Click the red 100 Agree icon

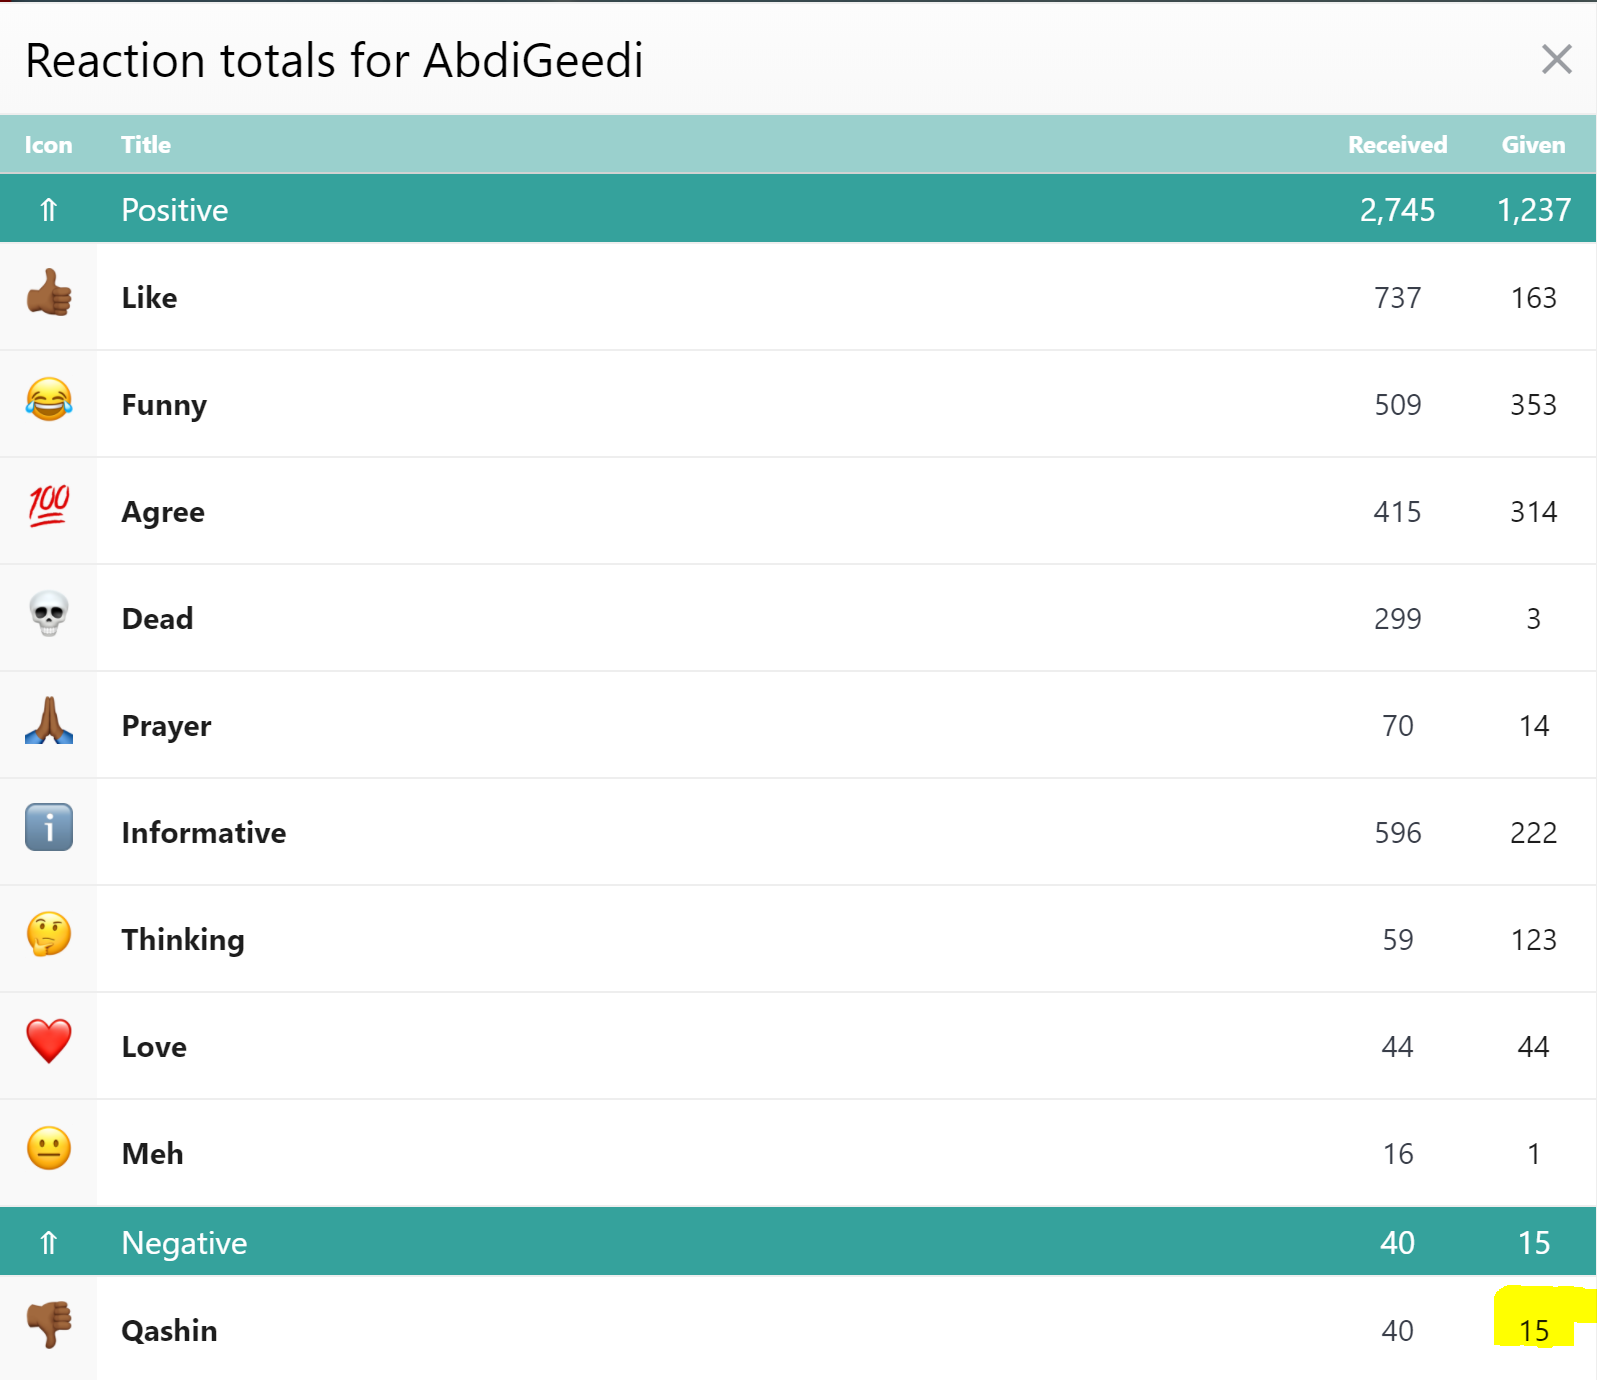pyautogui.click(x=49, y=507)
